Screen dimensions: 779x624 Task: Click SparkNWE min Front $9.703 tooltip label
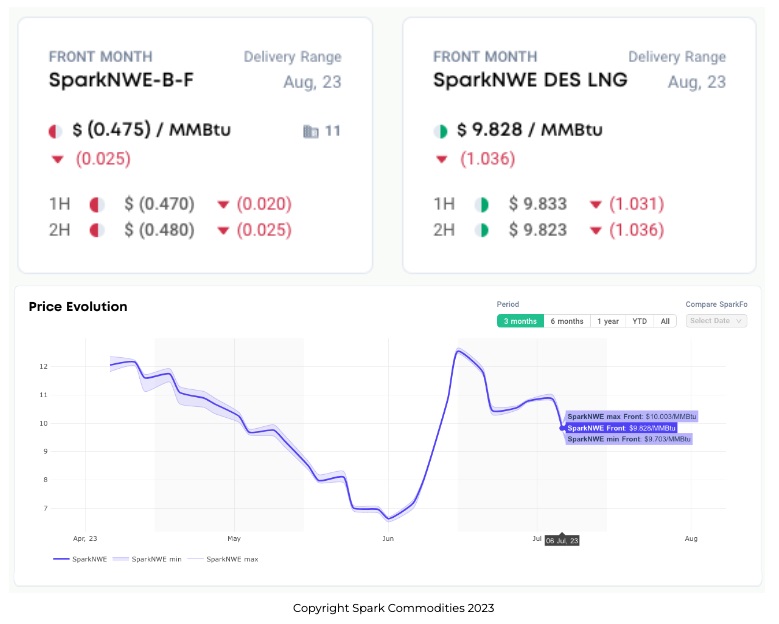628,439
